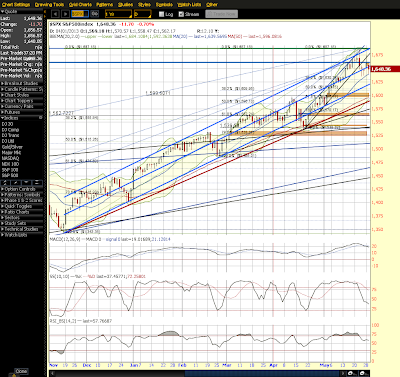Screen dimensions: 400x377
Task: Click third down-arrow icon above Option Controls
Action: coord(26,183)
